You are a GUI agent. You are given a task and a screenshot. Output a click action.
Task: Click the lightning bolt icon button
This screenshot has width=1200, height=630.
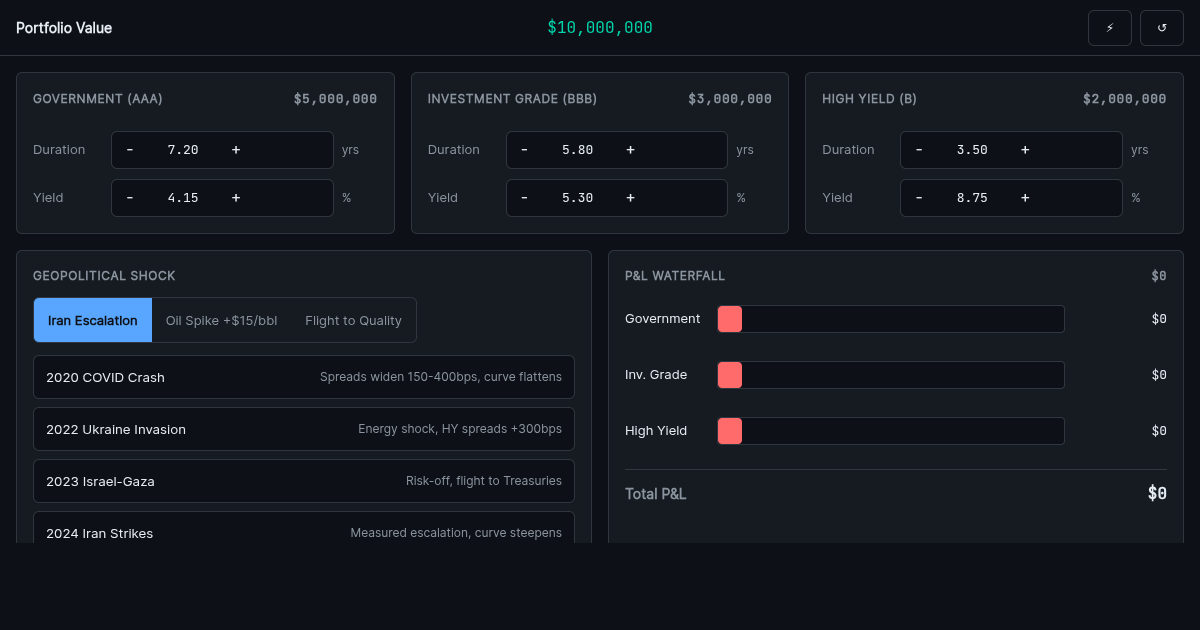(1110, 28)
